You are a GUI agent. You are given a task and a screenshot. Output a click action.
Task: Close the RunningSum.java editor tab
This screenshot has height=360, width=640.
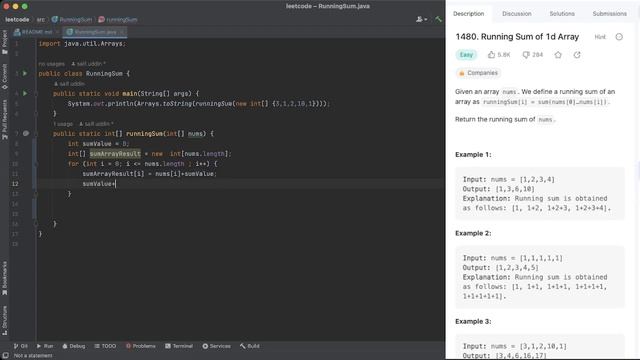(122, 32)
